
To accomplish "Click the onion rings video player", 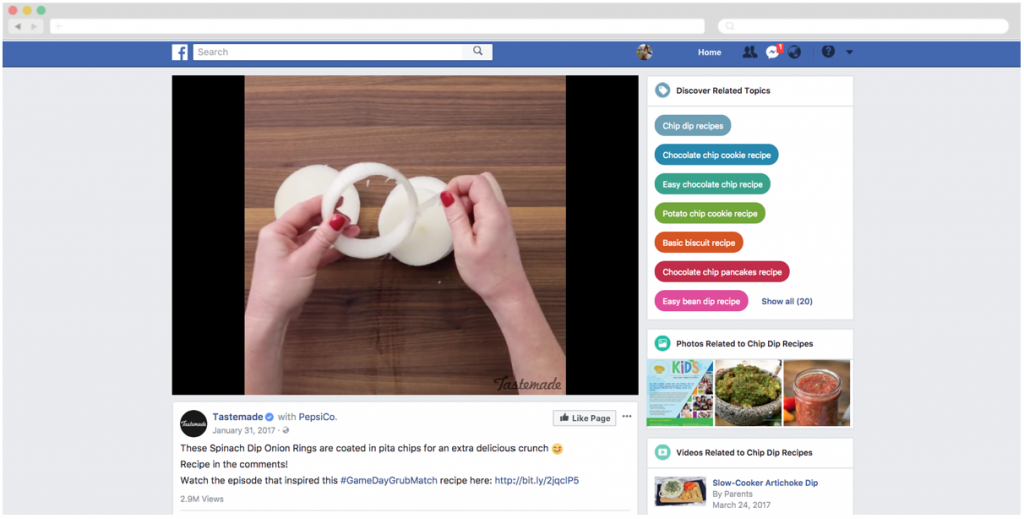I will [405, 235].
